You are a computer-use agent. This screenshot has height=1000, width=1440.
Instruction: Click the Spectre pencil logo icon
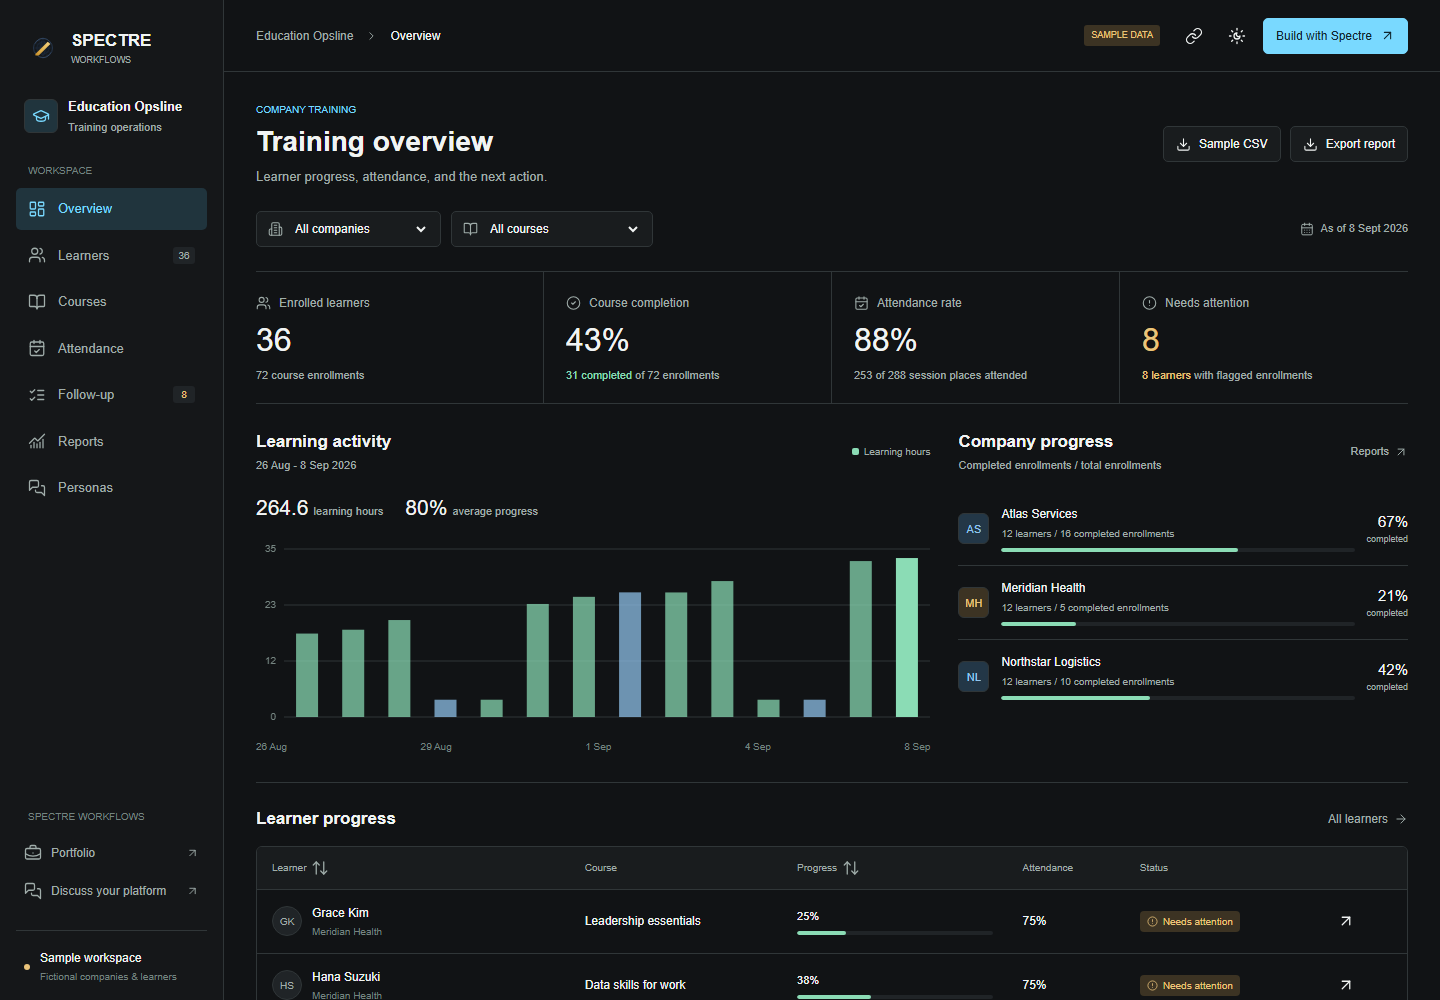tap(42, 47)
